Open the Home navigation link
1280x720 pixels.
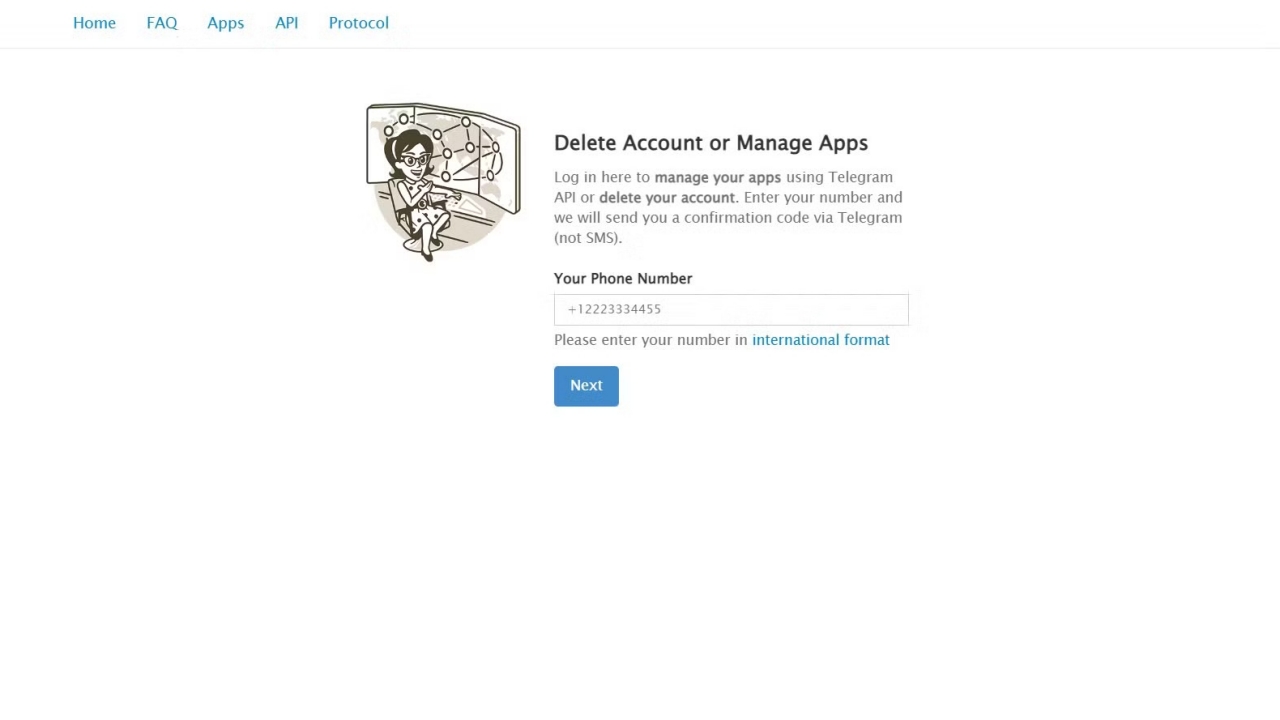pyautogui.click(x=94, y=23)
